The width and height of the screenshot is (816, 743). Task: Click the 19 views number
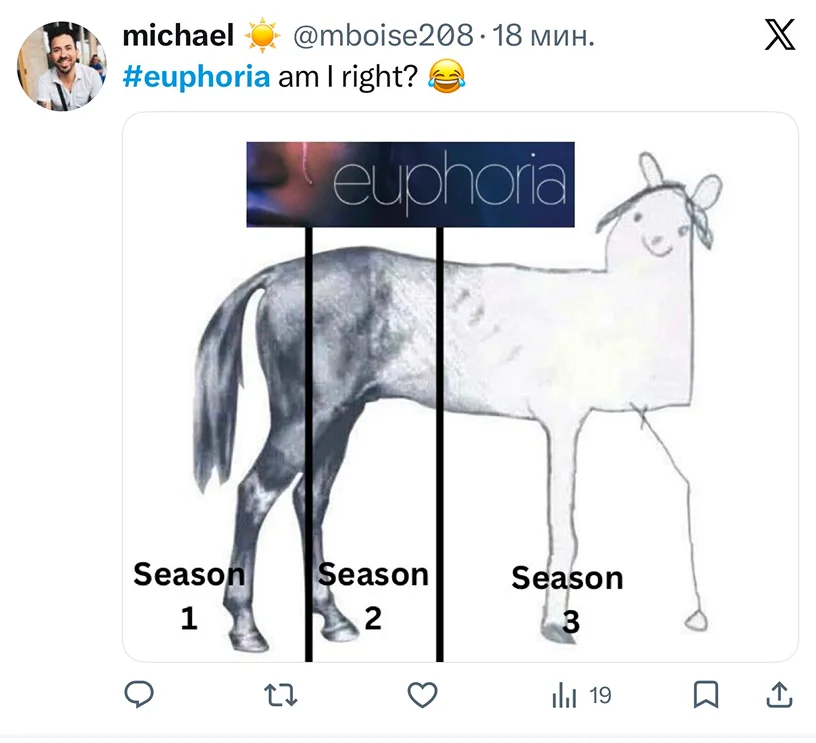pos(600,696)
